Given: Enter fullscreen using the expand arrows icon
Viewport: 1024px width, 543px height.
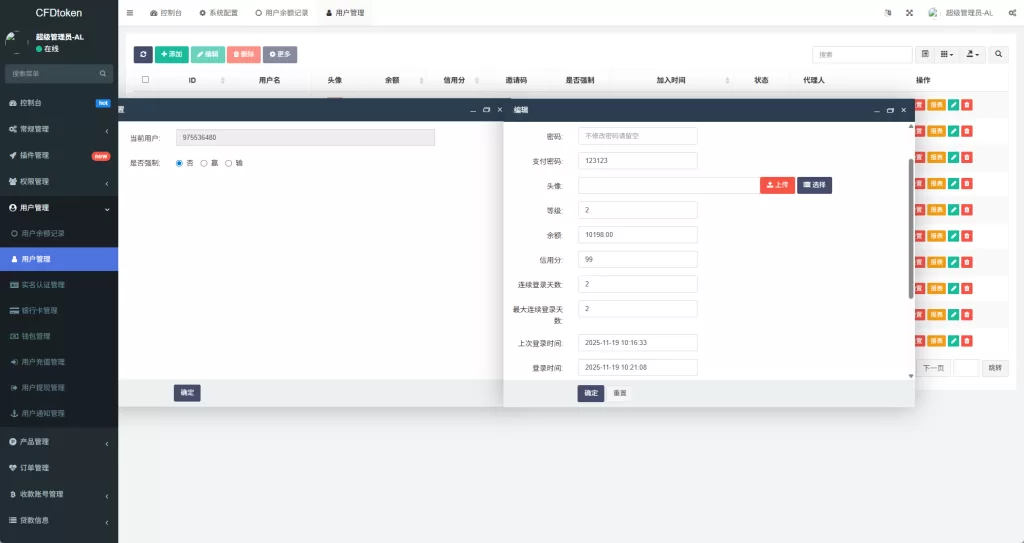Looking at the screenshot, I should 909,13.
